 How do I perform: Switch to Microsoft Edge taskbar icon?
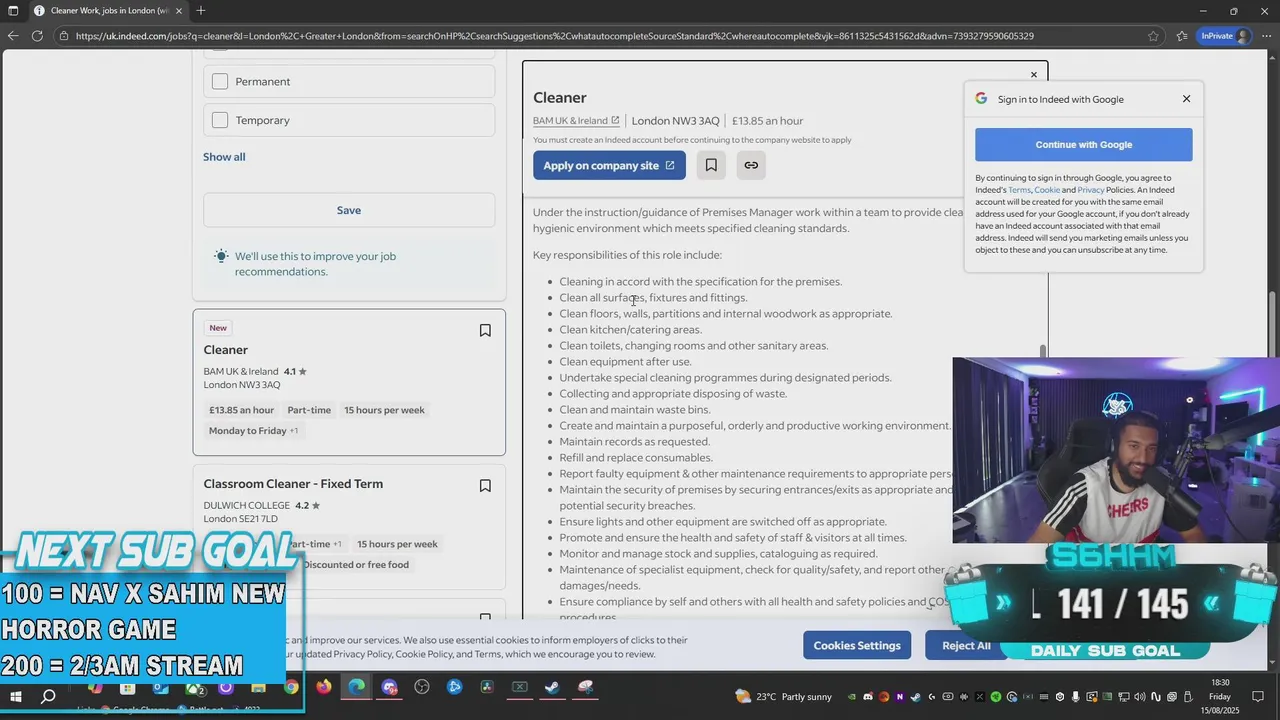[x=357, y=687]
